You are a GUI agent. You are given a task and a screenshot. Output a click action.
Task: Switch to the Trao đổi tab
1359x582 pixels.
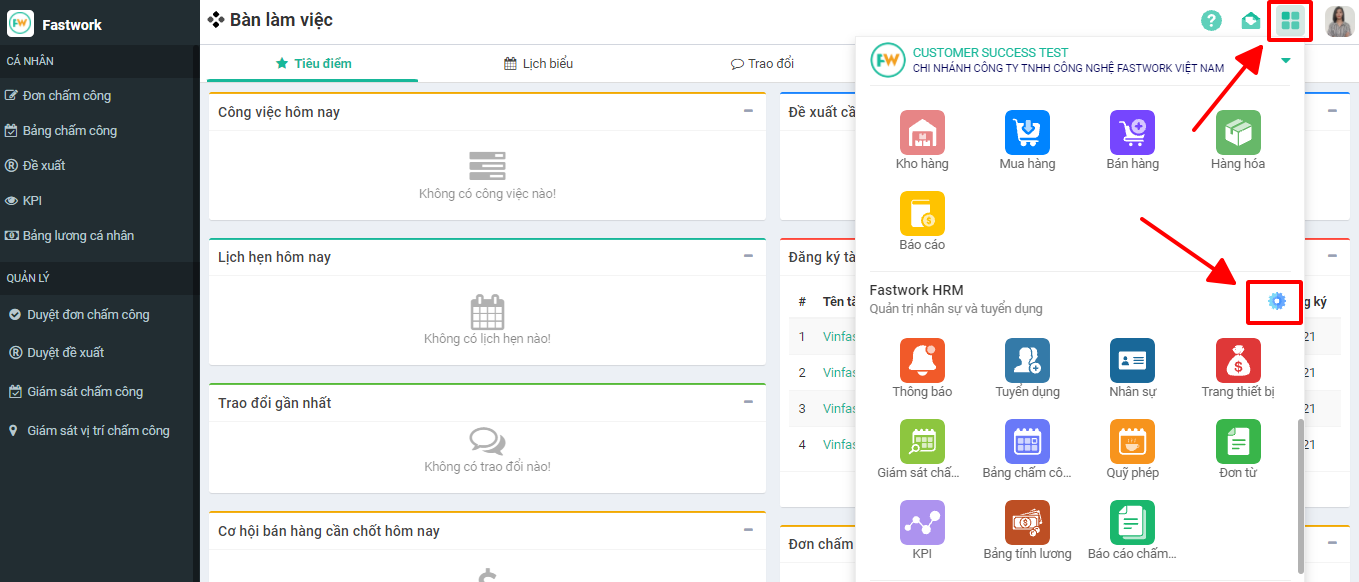tap(762, 64)
